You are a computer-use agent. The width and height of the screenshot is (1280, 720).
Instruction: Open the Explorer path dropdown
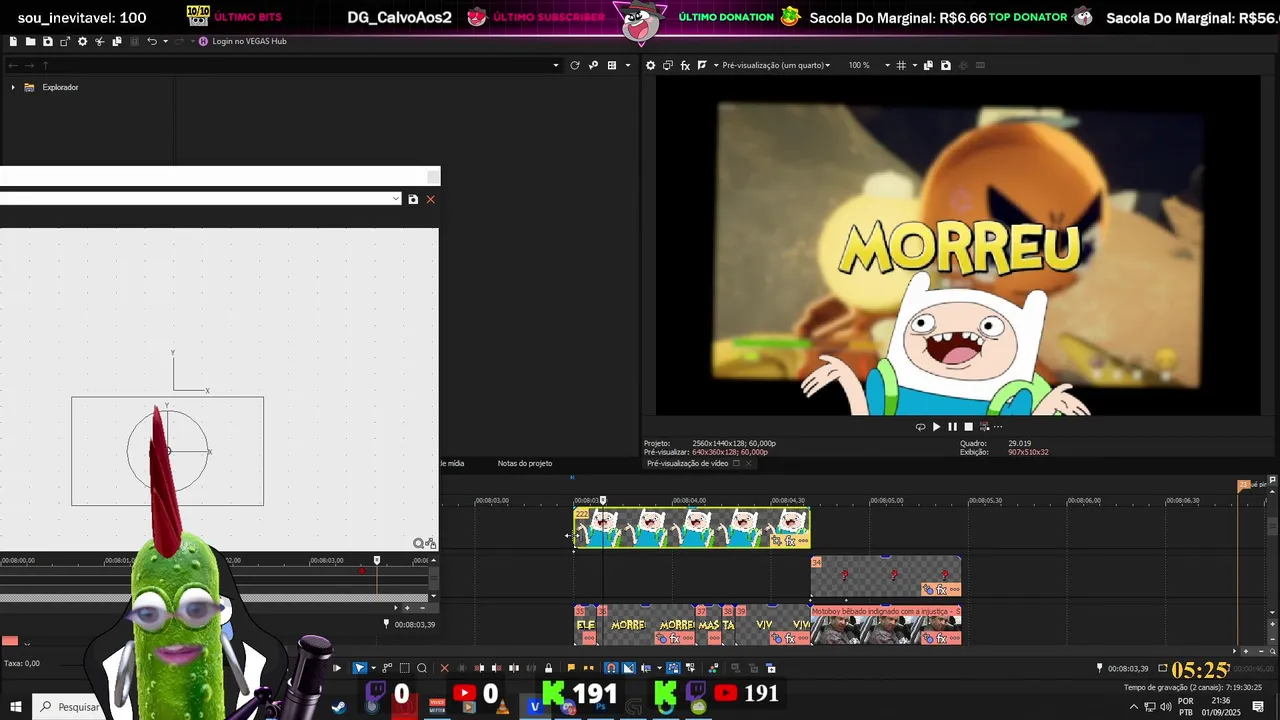[556, 65]
